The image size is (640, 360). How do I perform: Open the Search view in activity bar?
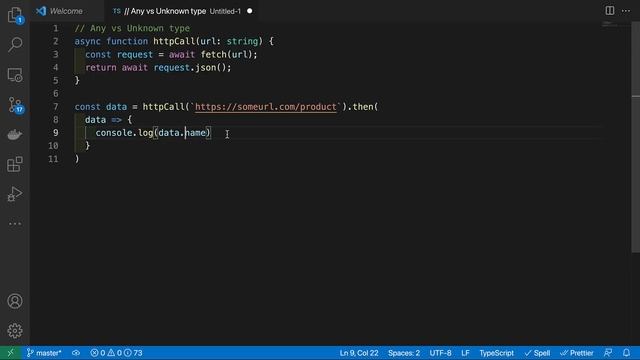coord(15,44)
